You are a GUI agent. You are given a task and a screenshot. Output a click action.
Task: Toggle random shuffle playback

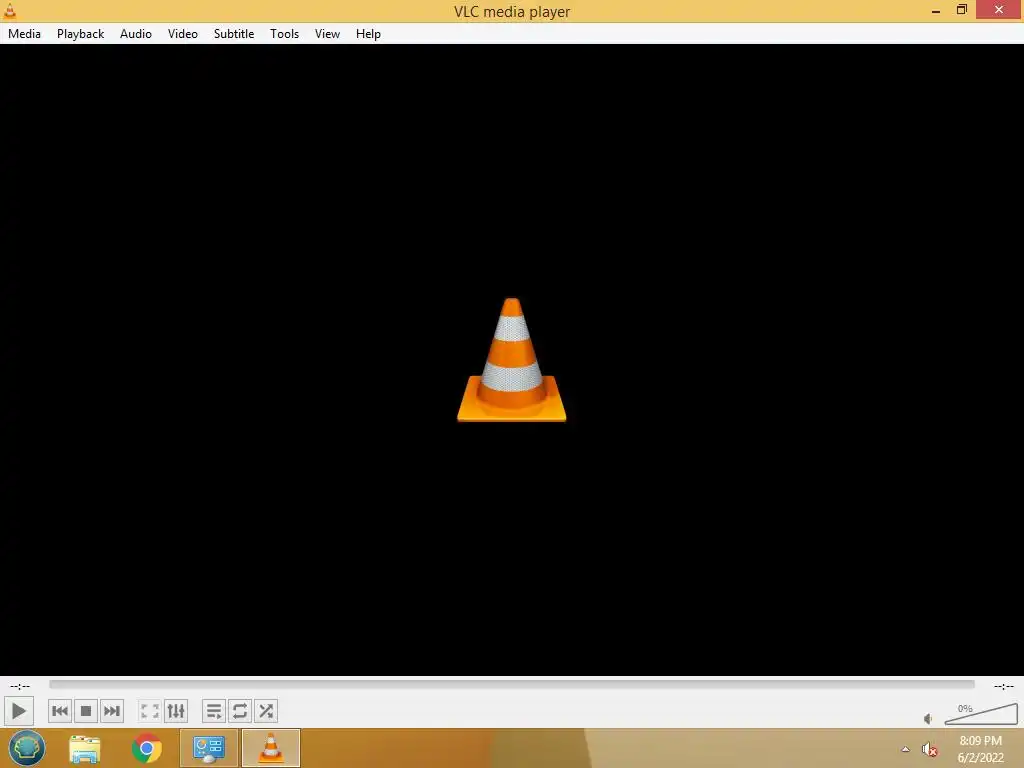266,711
